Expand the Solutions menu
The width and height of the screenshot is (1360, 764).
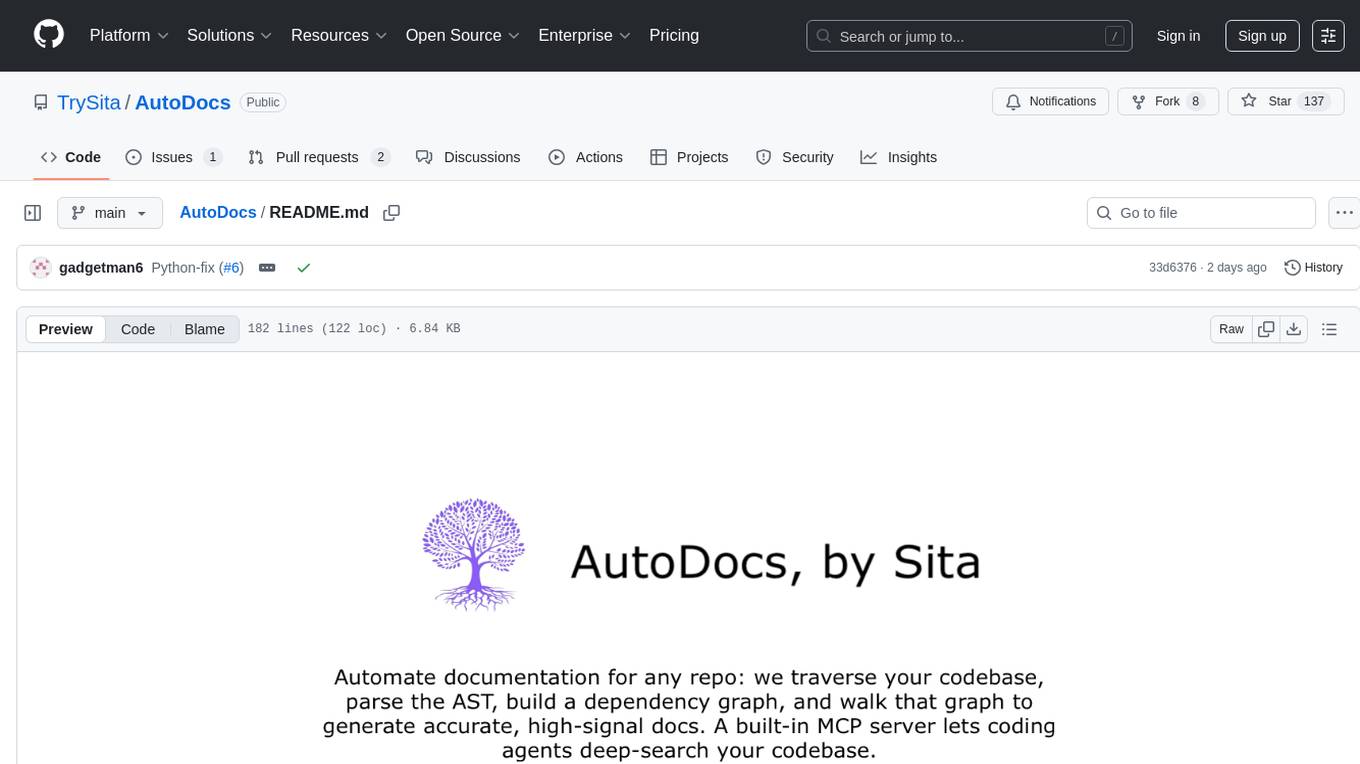tap(230, 35)
